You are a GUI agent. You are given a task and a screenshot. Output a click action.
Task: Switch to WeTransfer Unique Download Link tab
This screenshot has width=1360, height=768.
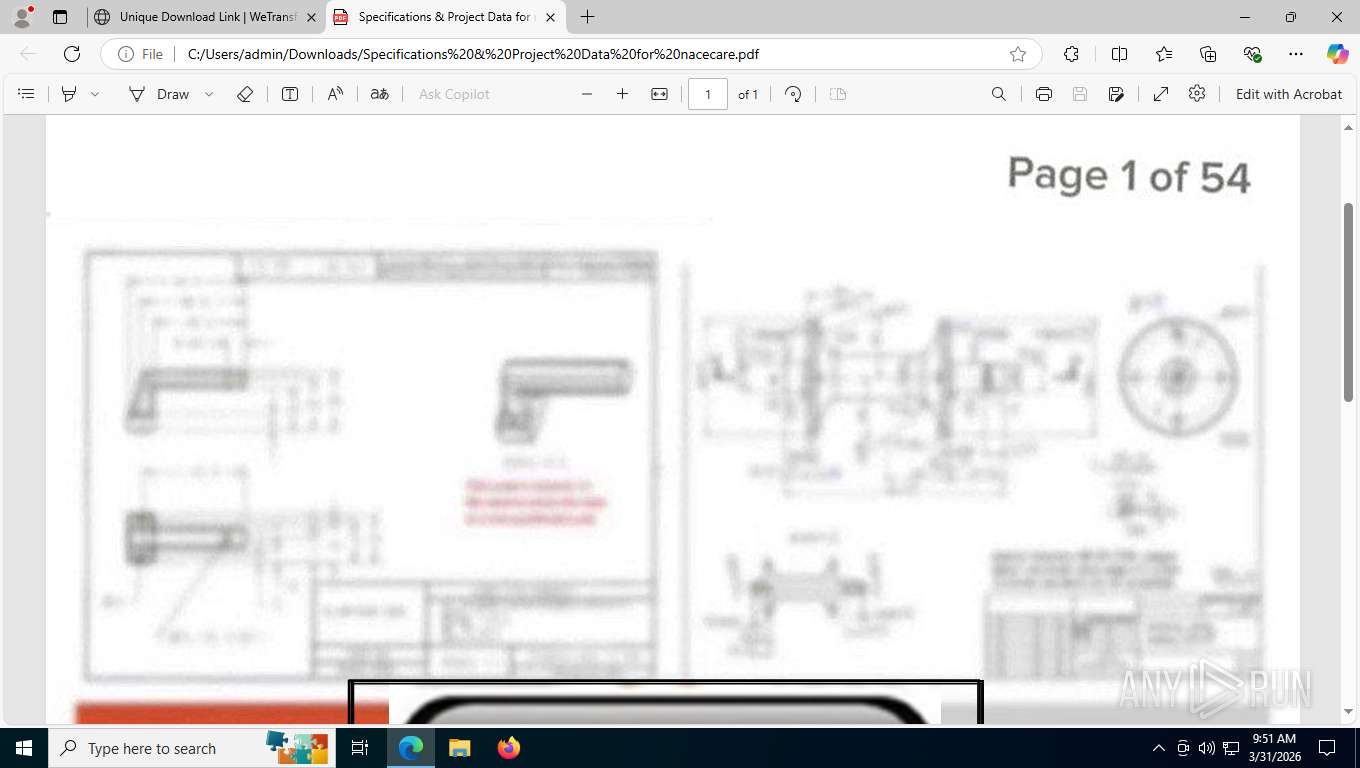pos(208,17)
